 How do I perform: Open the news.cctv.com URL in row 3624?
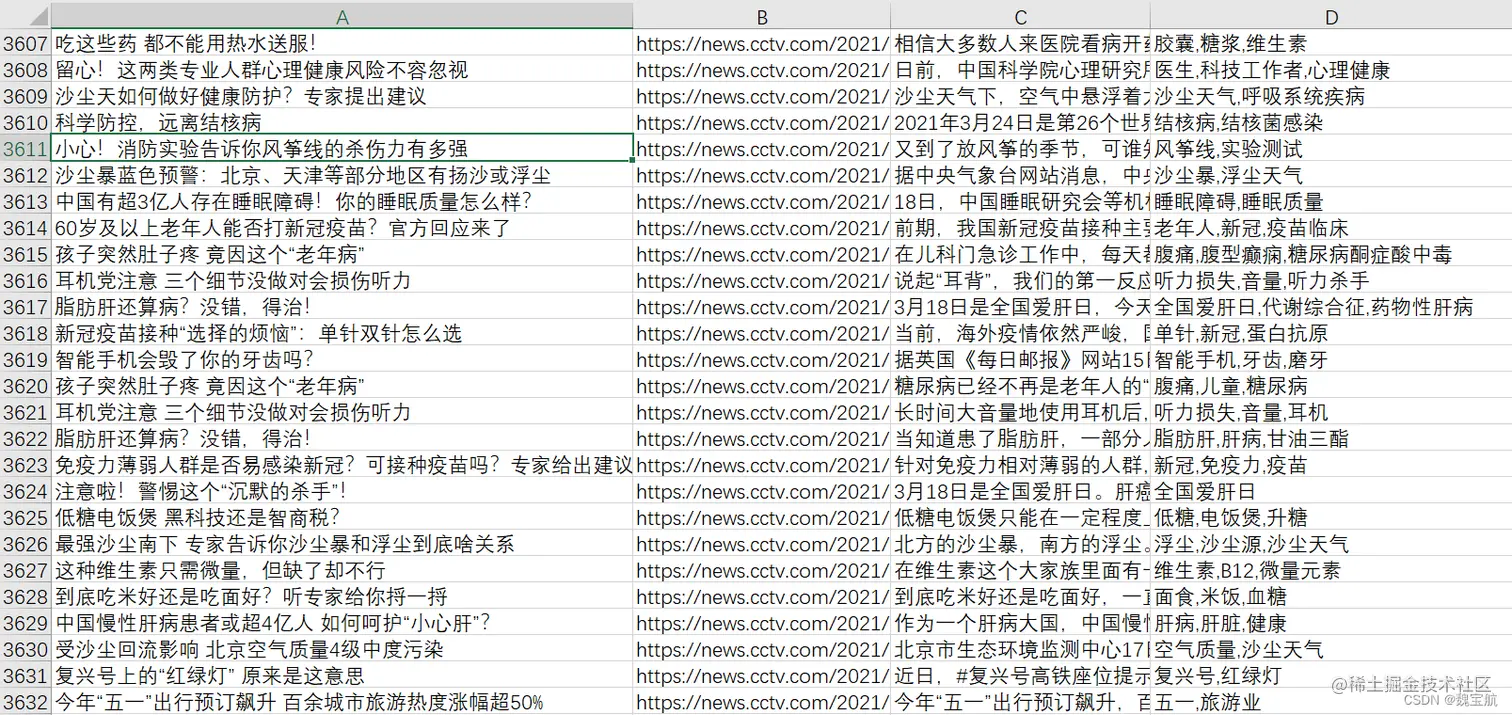tap(762, 491)
